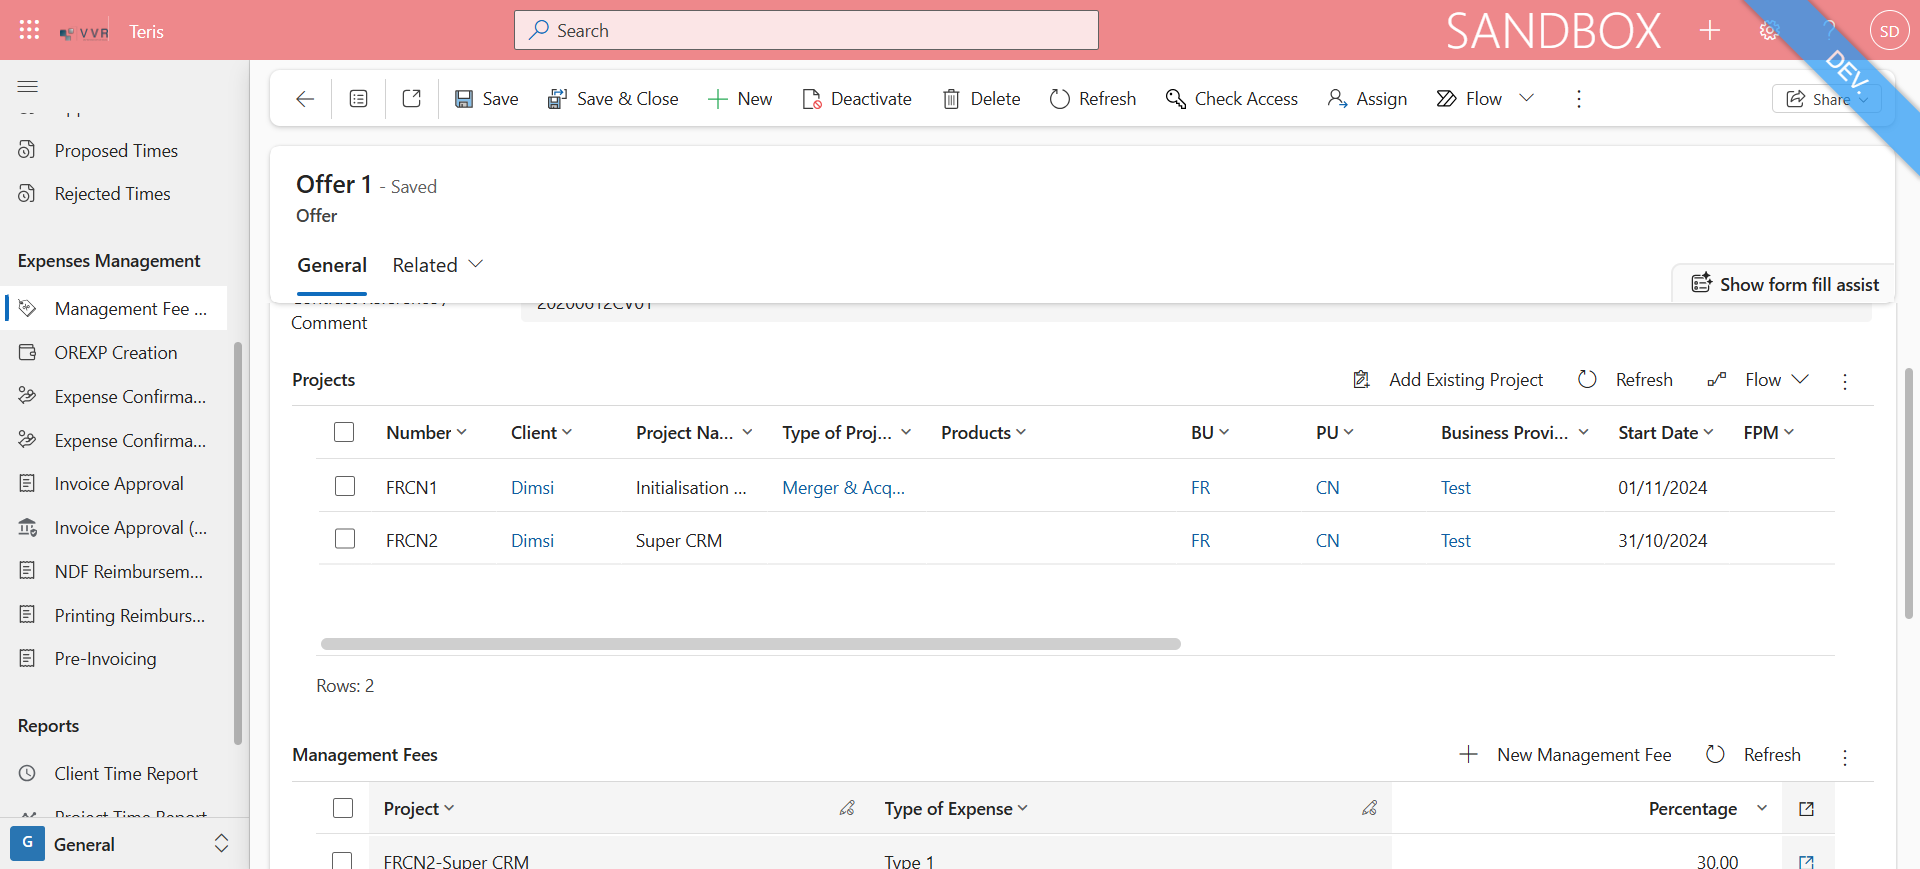Tick the FRCN2 row checkbox

pos(345,539)
